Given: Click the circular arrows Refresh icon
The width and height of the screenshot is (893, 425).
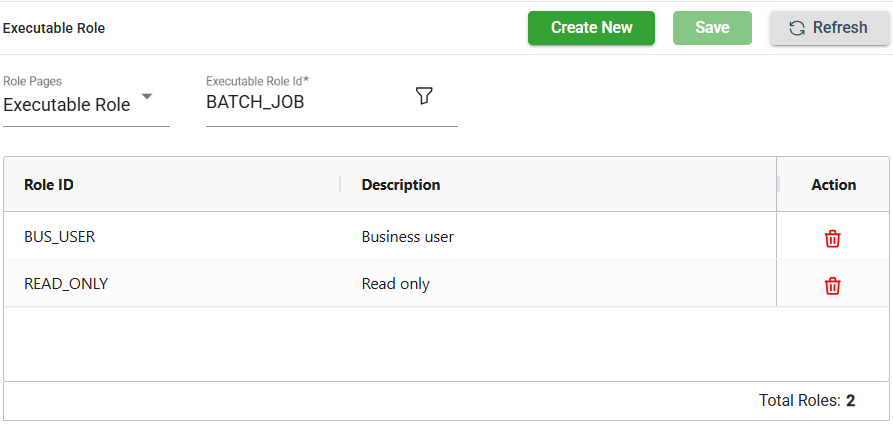Looking at the screenshot, I should click(797, 28).
